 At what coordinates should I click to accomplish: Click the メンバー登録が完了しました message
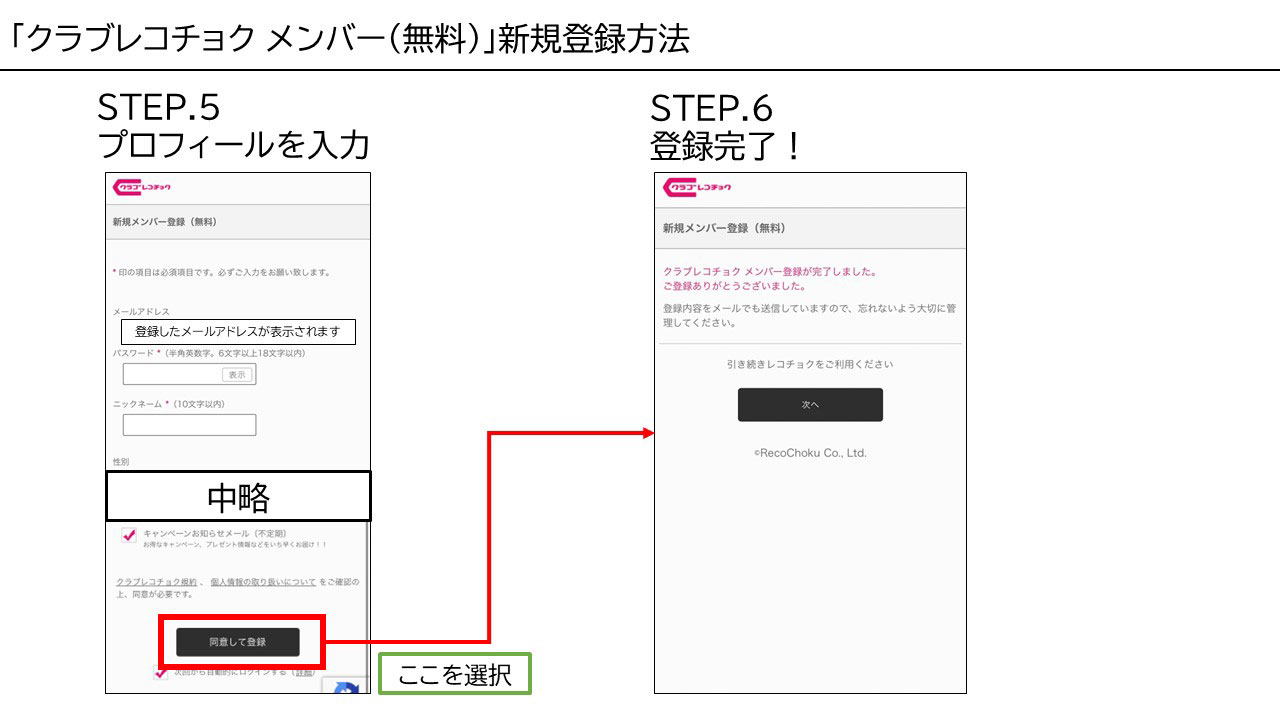click(770, 271)
